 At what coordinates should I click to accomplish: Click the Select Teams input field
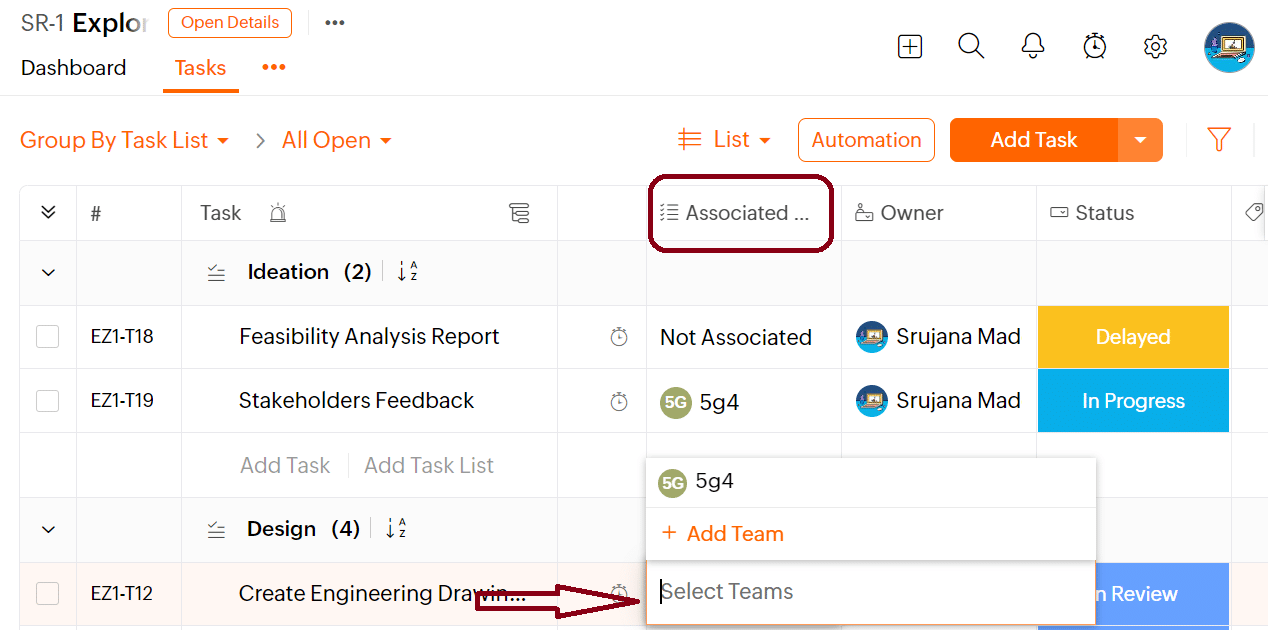click(871, 592)
